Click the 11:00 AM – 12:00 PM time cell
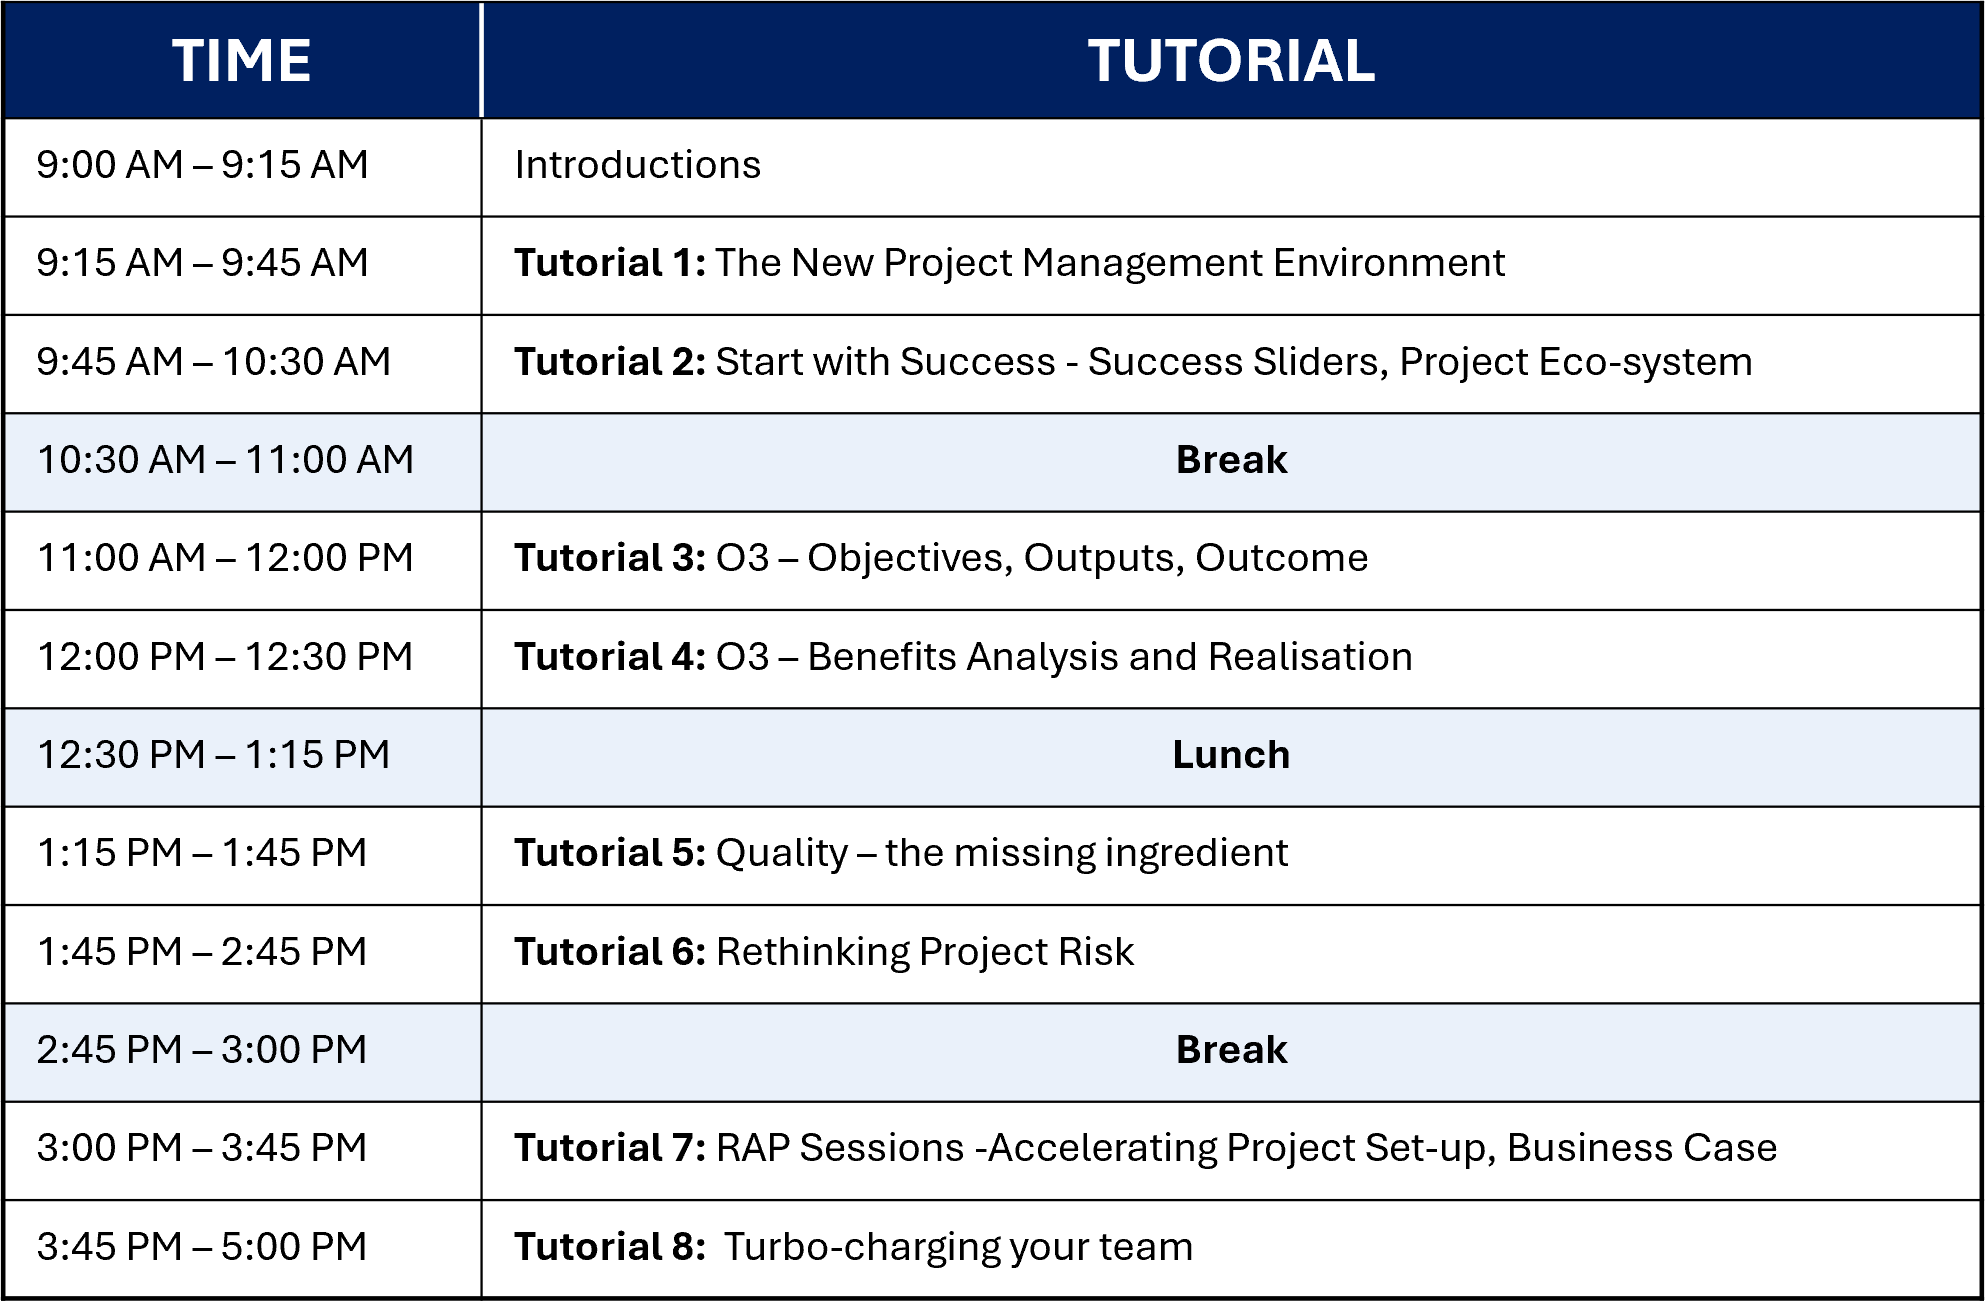 click(x=242, y=560)
